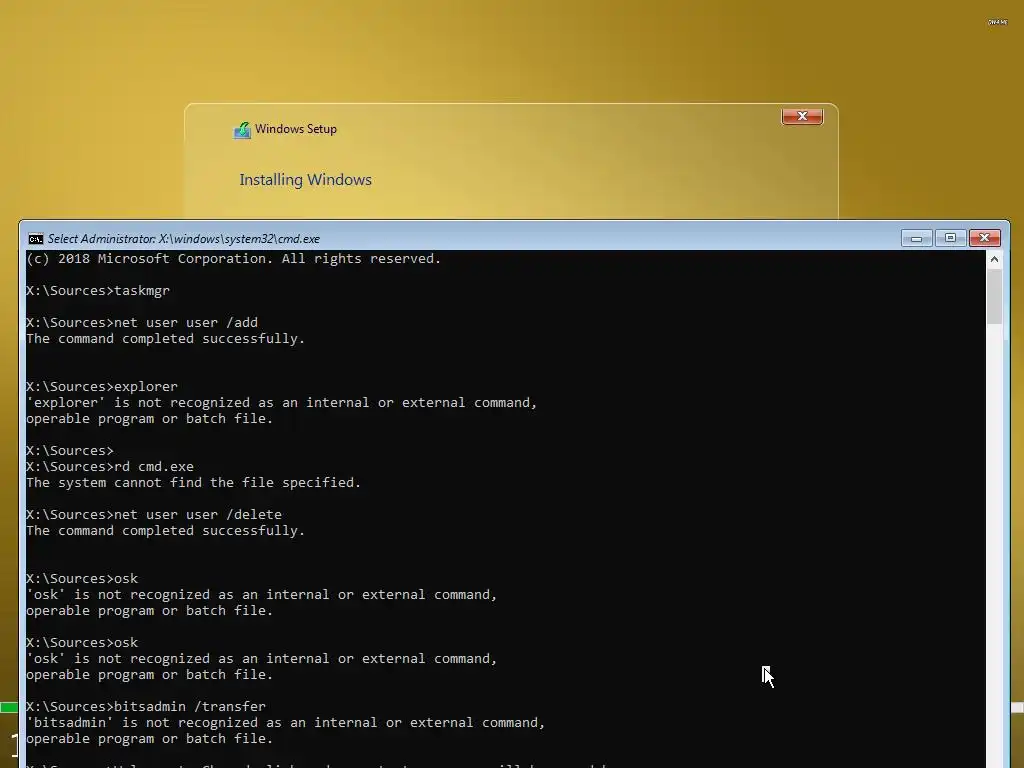Click the cmd title 'Select Administrator: X:\windows\system32\cmd.exe'
The height and width of the screenshot is (768, 1024).
pyautogui.click(x=184, y=239)
